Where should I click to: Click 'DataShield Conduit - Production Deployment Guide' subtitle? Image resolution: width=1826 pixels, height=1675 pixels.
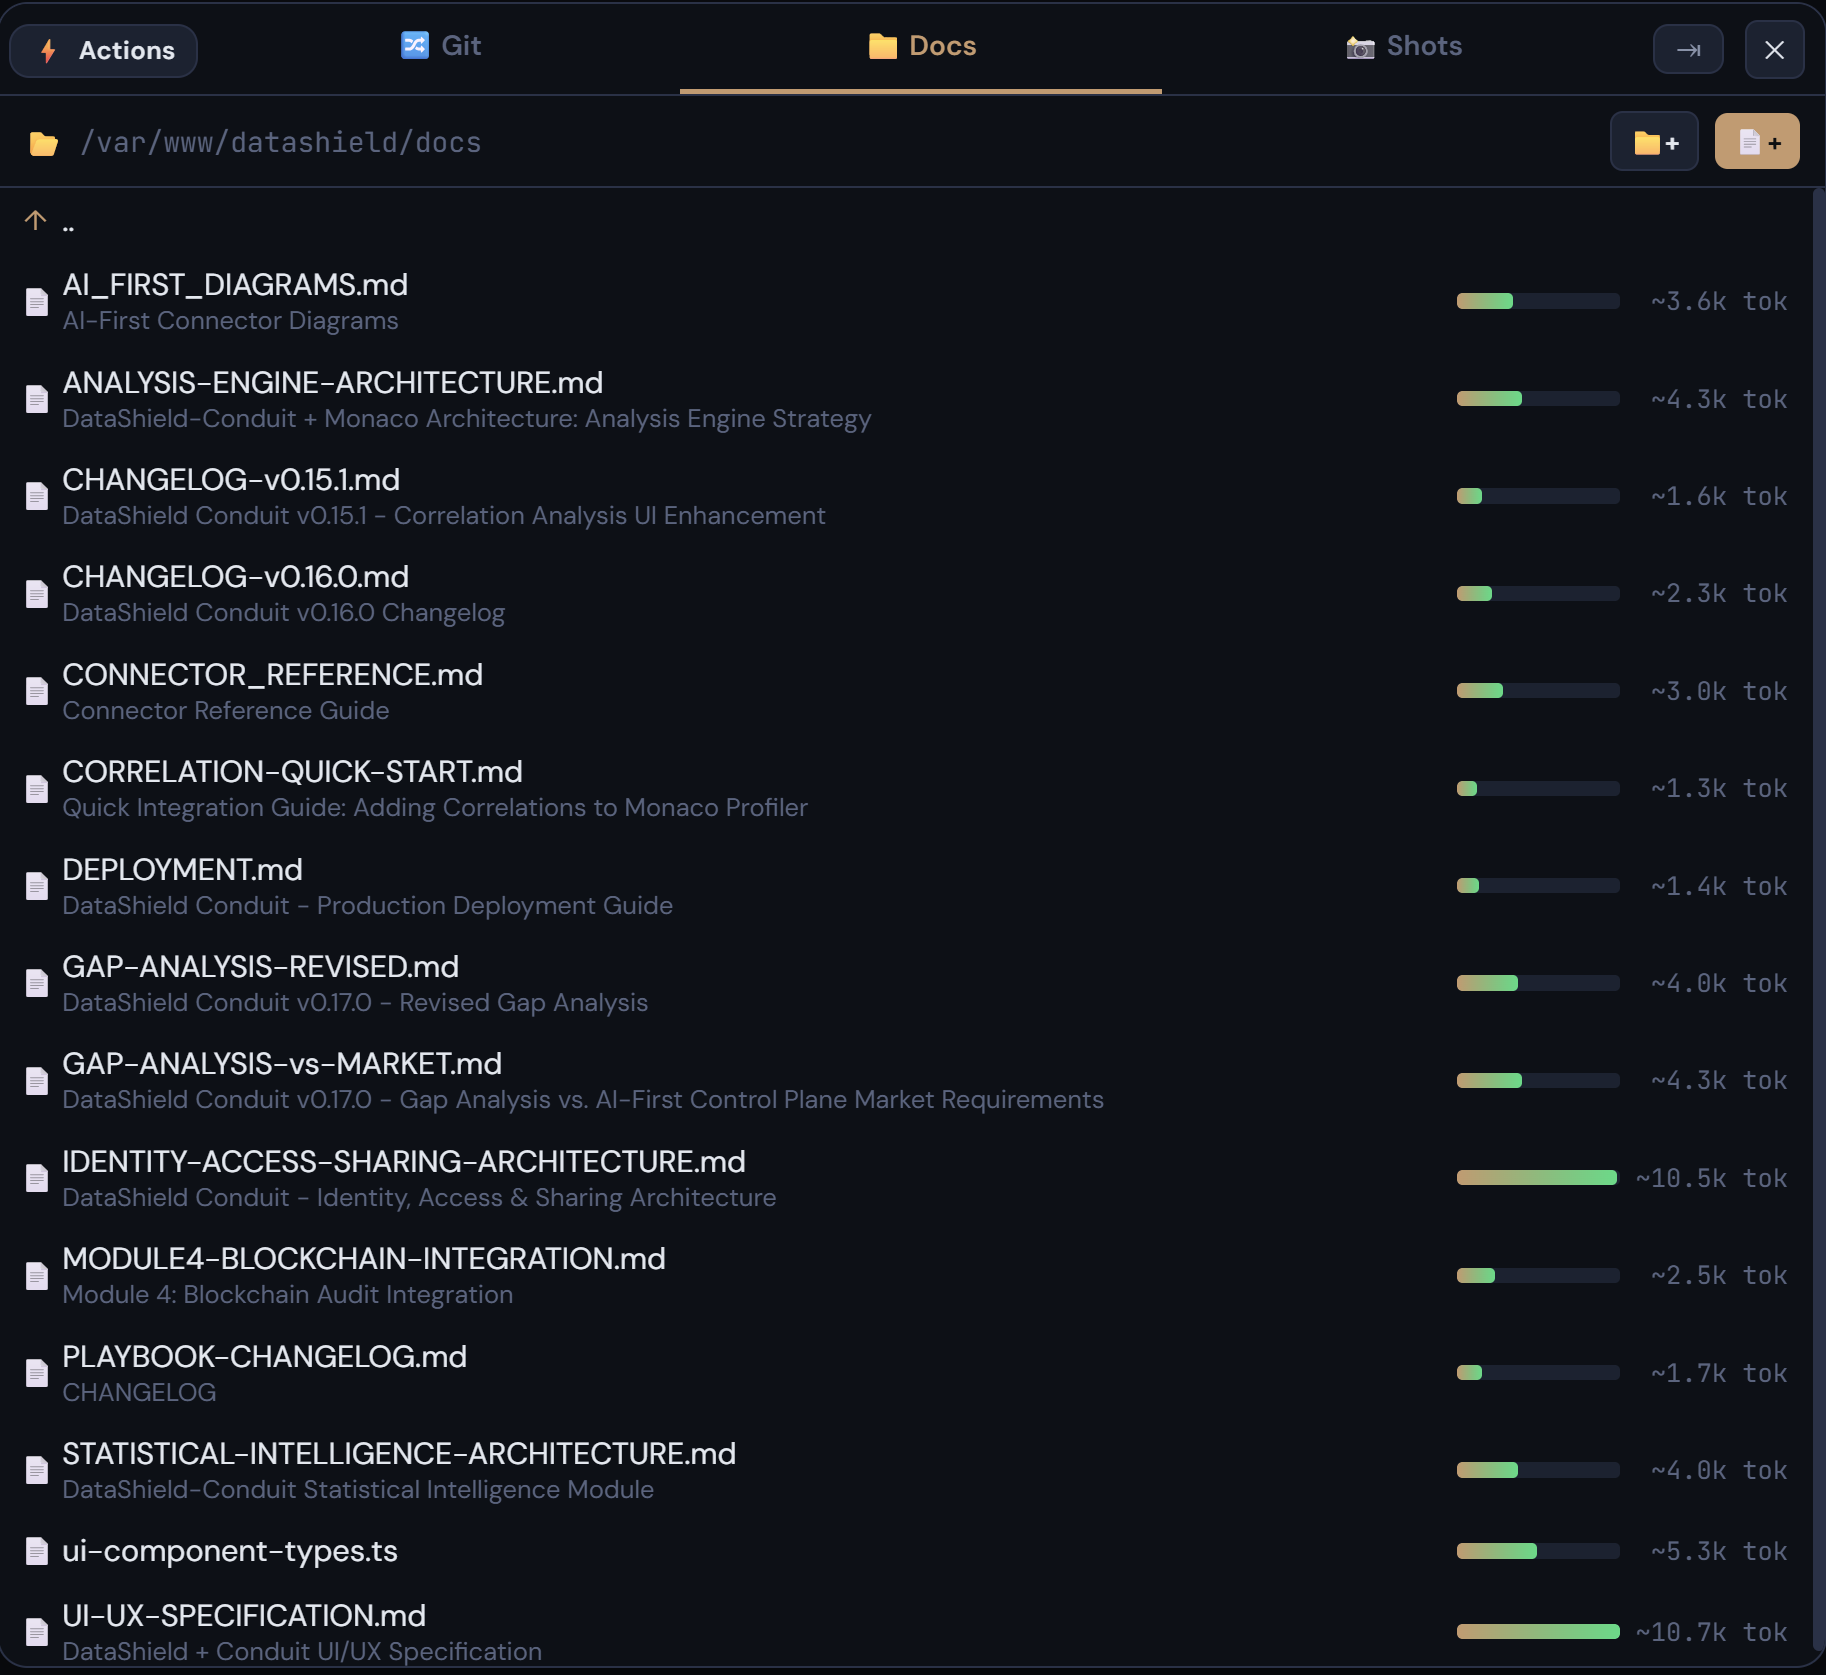[x=368, y=905]
